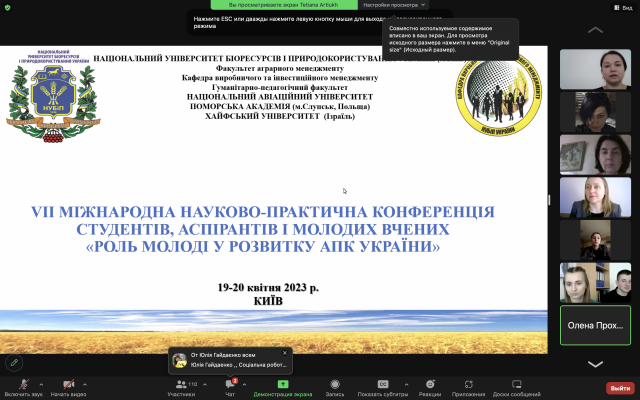Open Приложения apps panel

tap(468, 388)
